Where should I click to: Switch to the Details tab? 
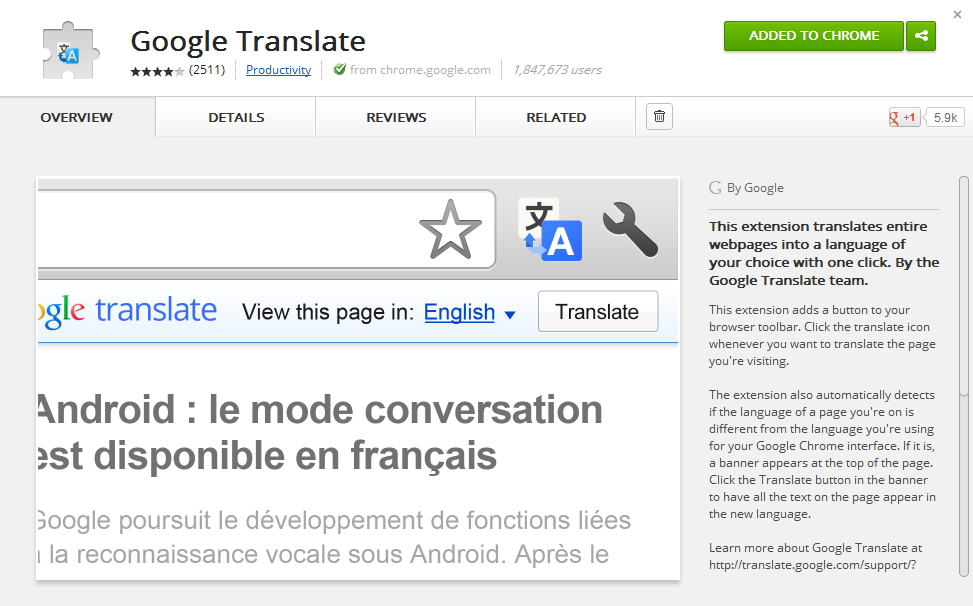click(x=236, y=117)
